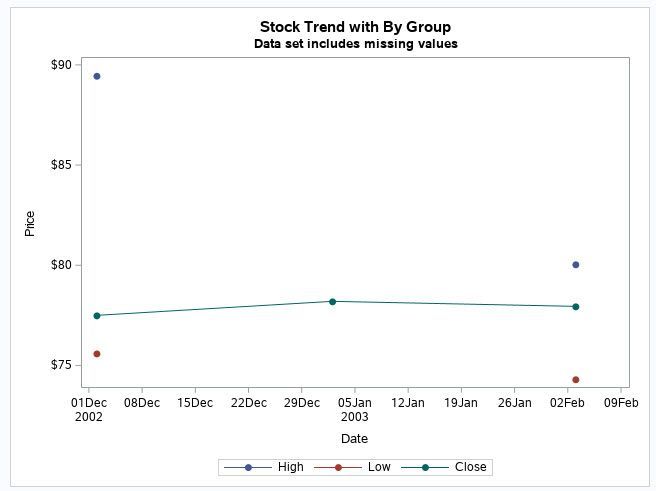Click the red Low point in February
The image size is (656, 491).
point(576,380)
